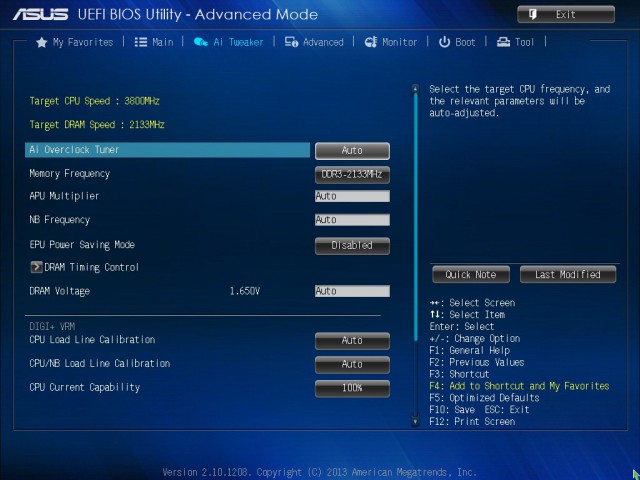Click the Monitor tab thermometer icon
This screenshot has height=480, width=640.
click(x=371, y=42)
